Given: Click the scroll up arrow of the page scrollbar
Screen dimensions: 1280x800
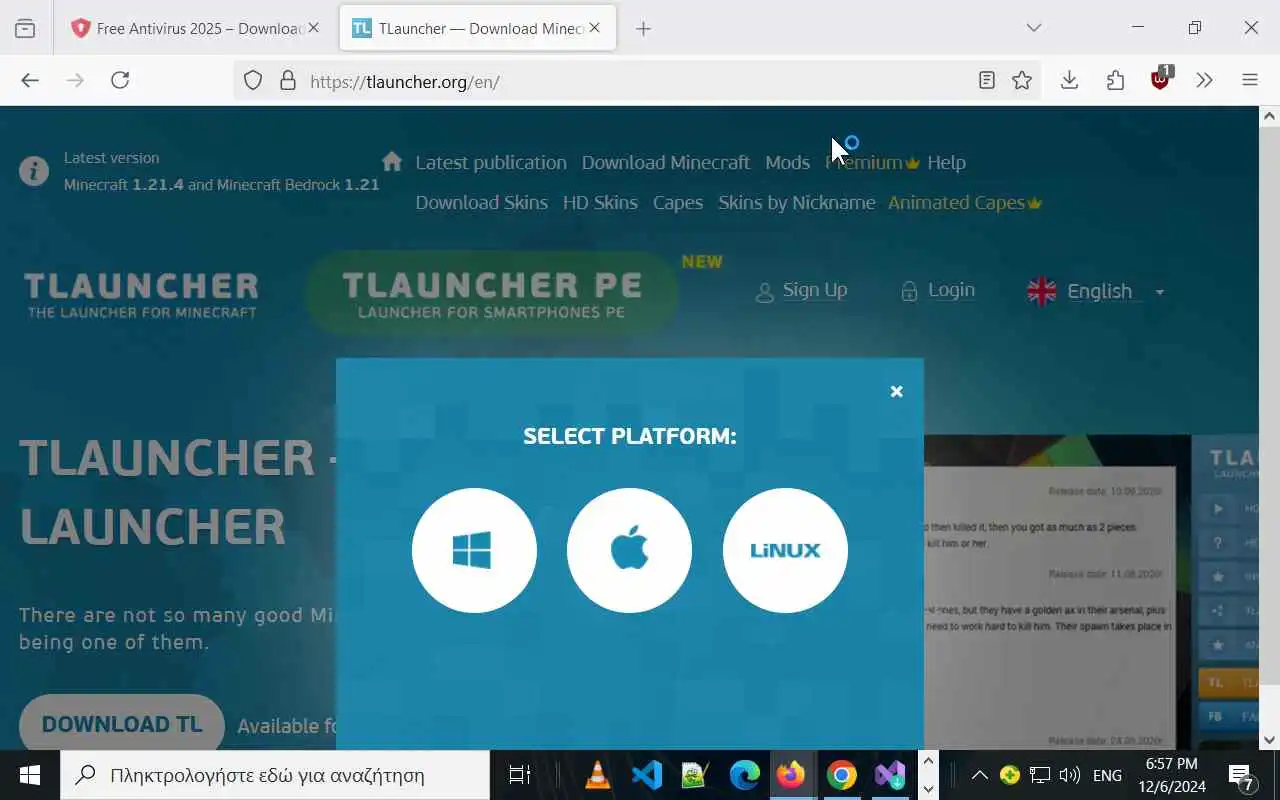Looking at the screenshot, I should [1269, 117].
